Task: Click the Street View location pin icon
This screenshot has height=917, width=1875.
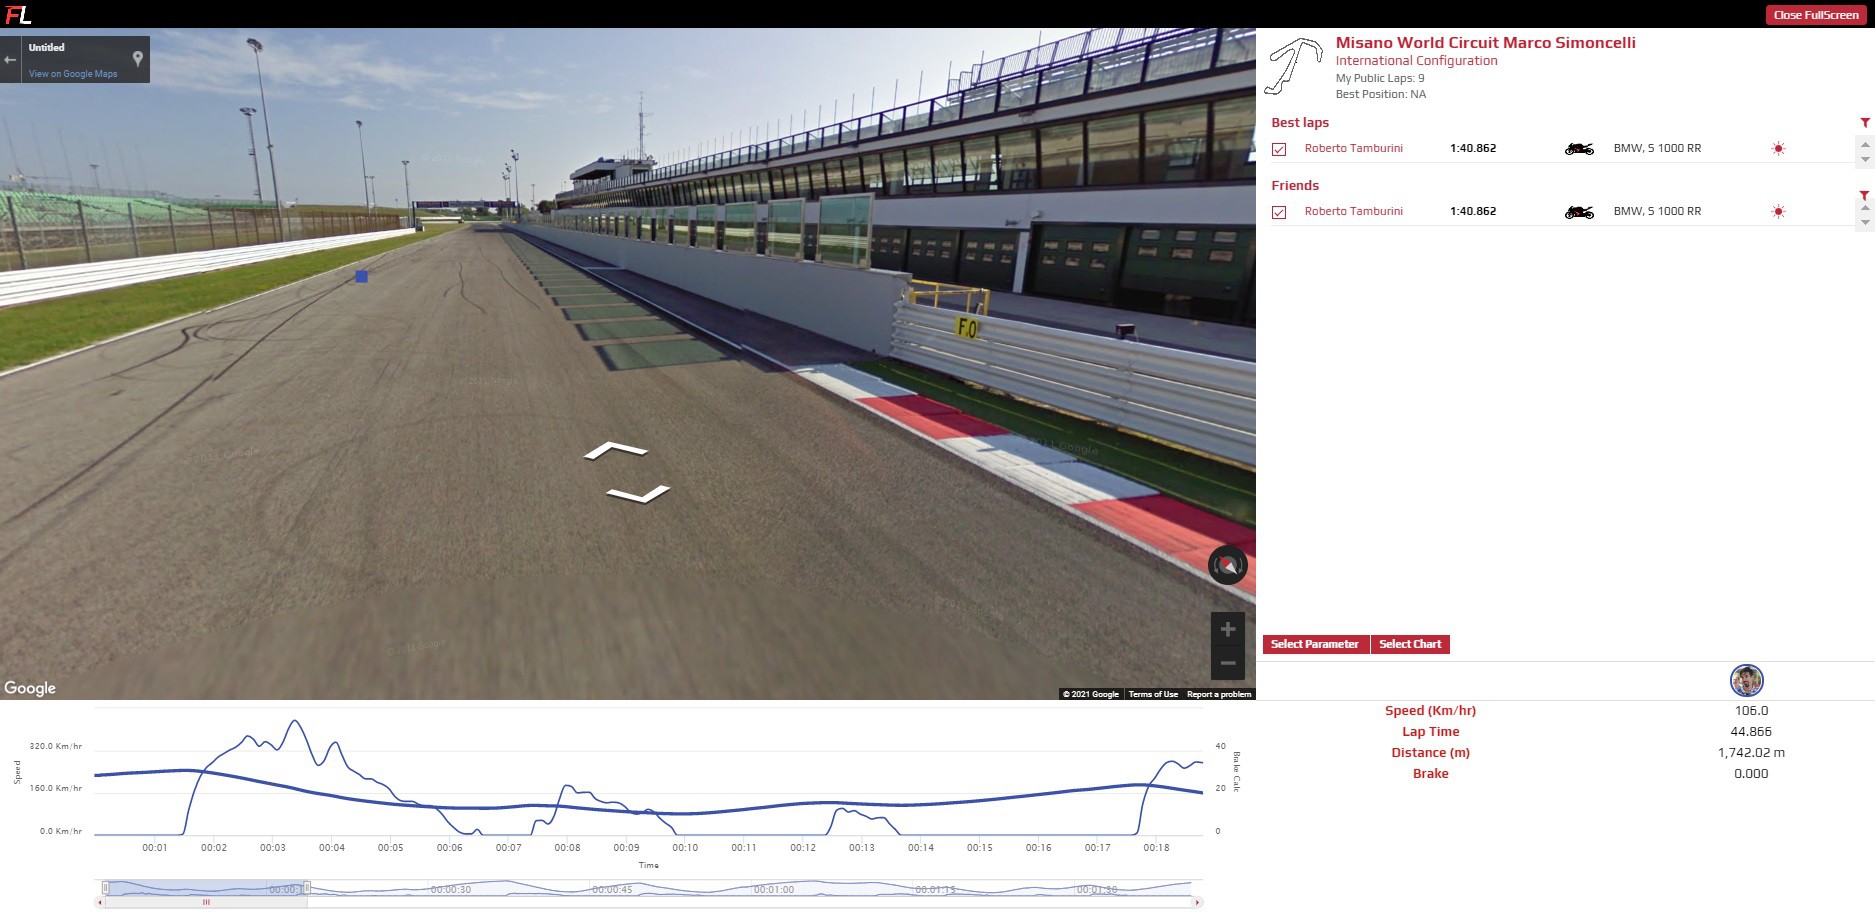Action: coord(138,59)
